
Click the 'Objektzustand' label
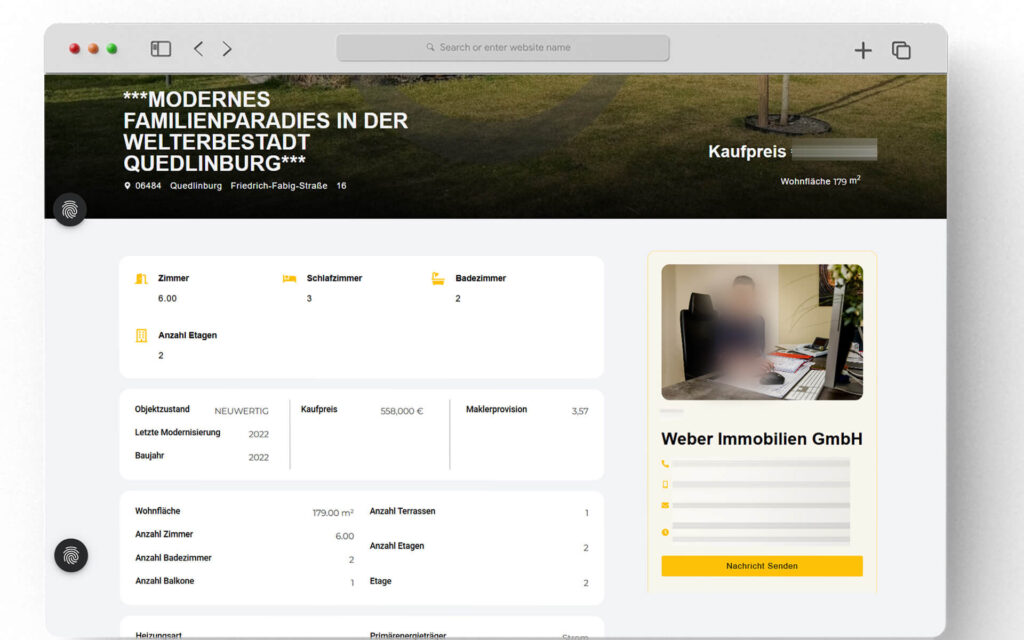click(x=162, y=409)
